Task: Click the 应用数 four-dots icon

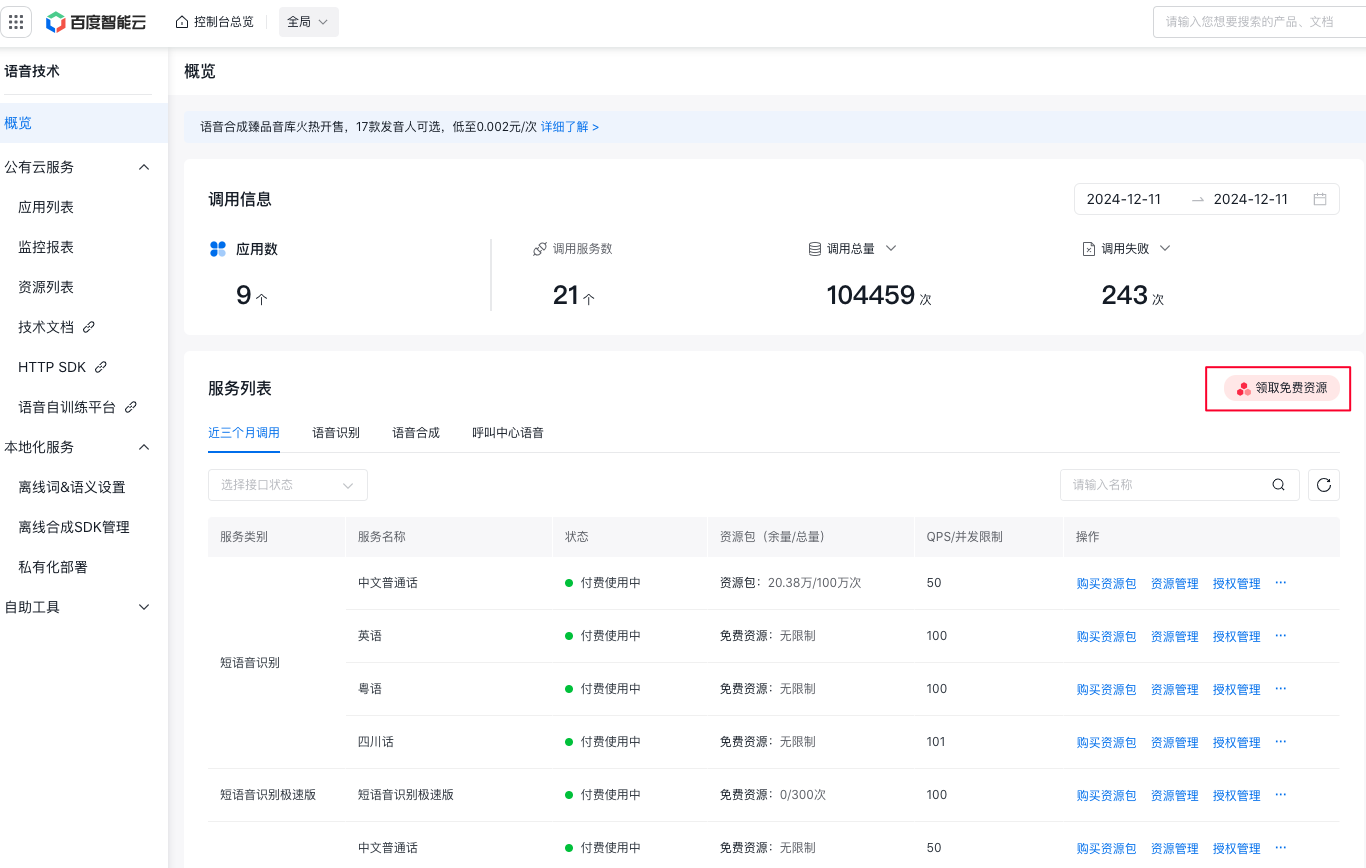Action: [x=218, y=249]
